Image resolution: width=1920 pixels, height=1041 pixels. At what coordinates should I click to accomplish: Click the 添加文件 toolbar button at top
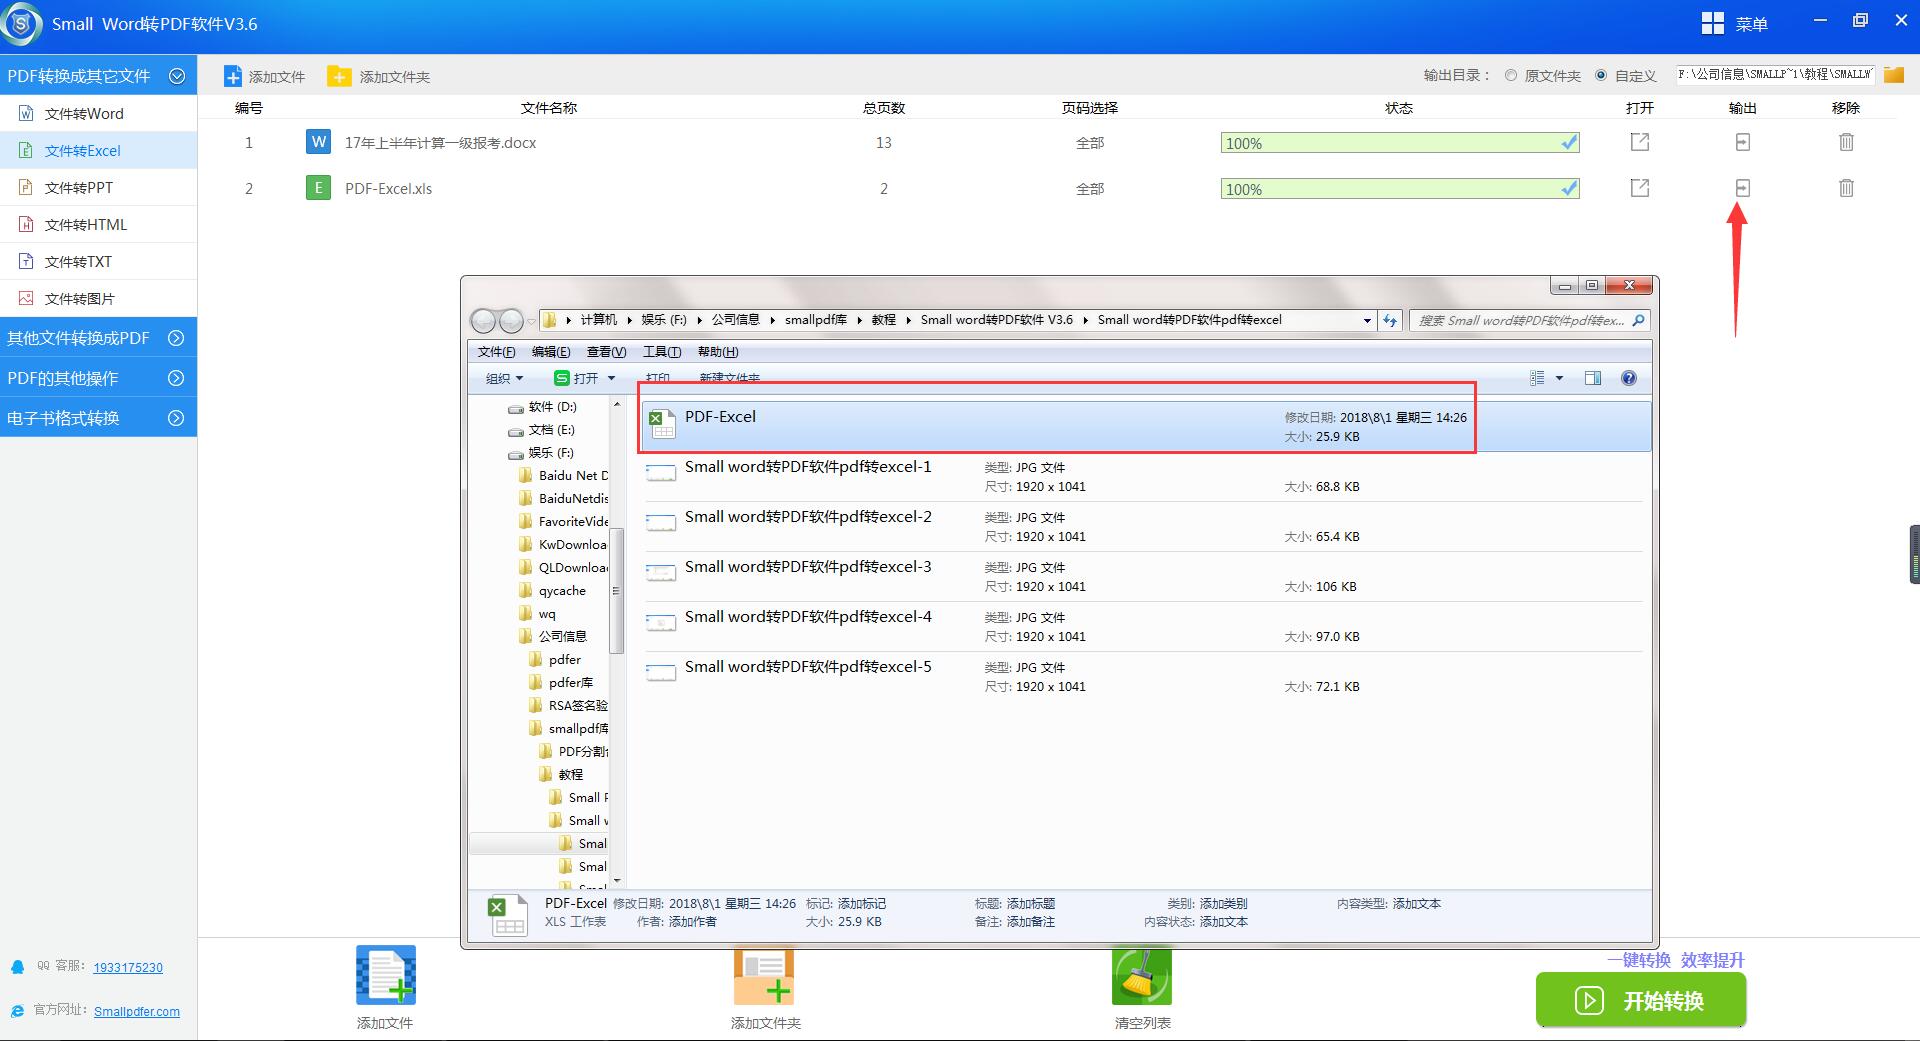pos(265,77)
